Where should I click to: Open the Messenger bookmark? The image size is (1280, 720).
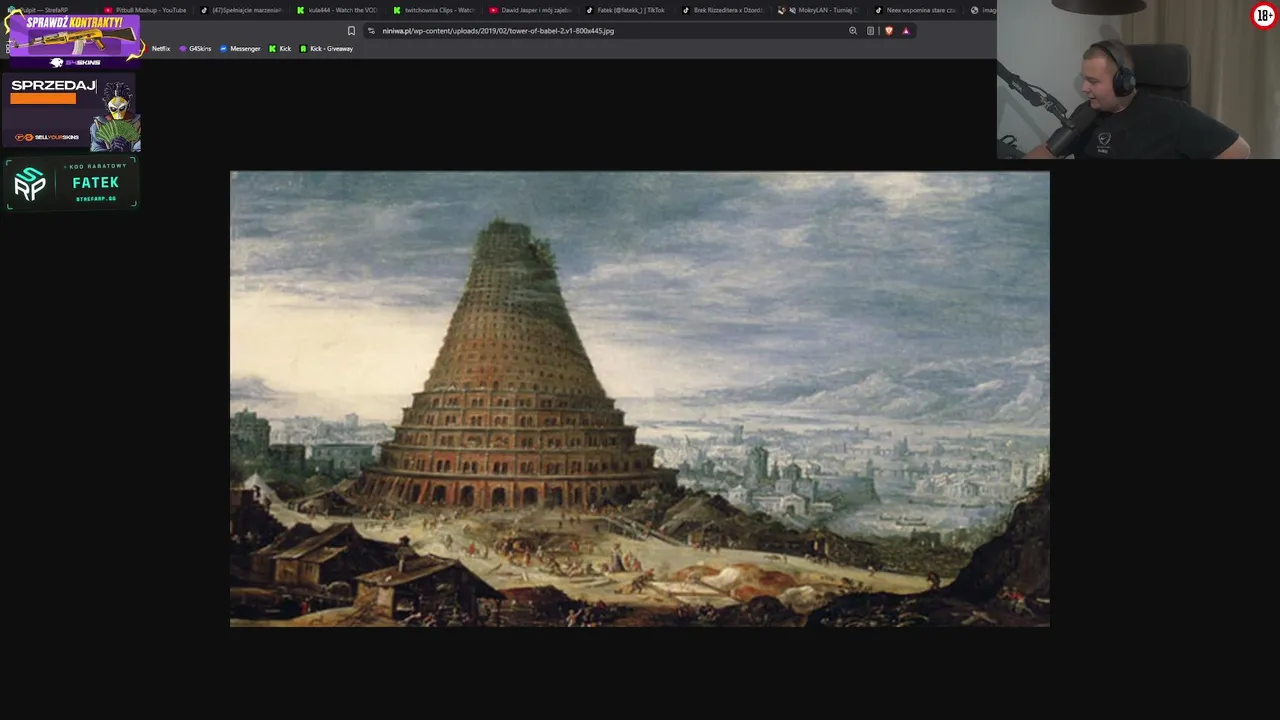240,49
